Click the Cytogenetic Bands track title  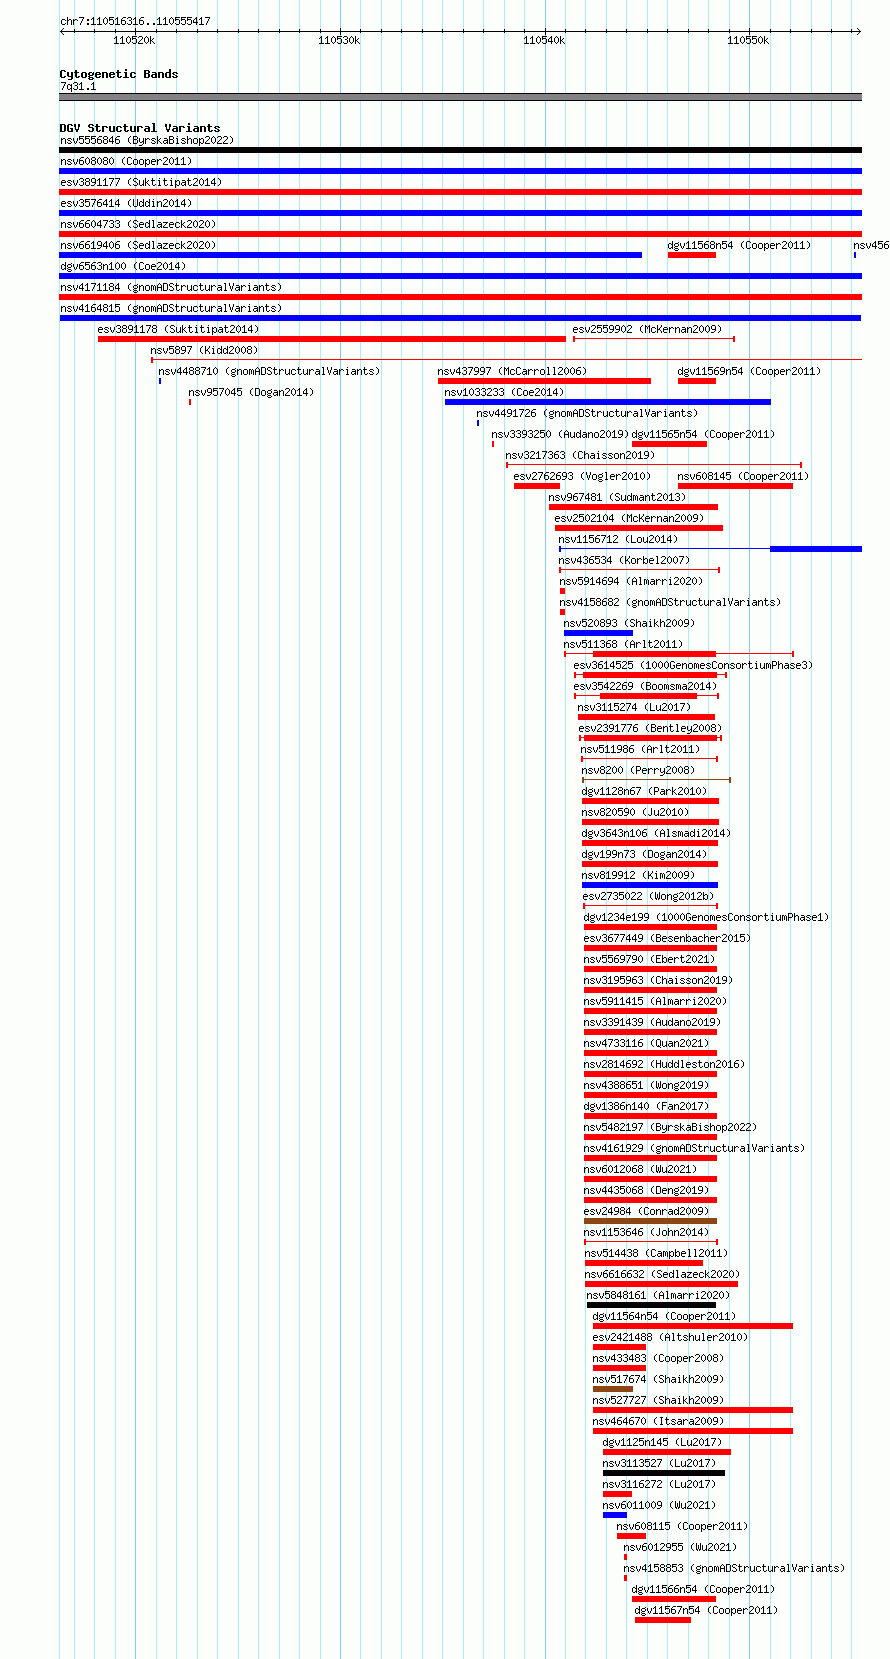coord(119,74)
